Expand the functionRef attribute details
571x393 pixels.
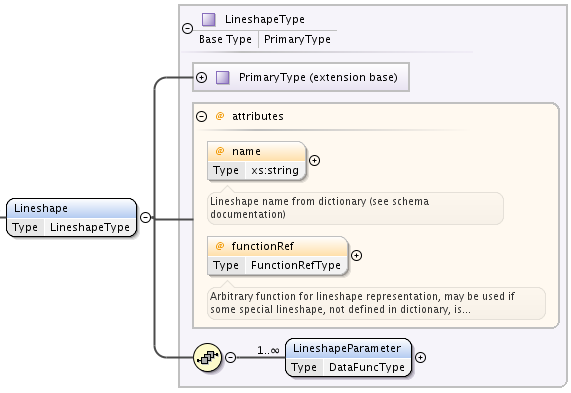(357, 256)
